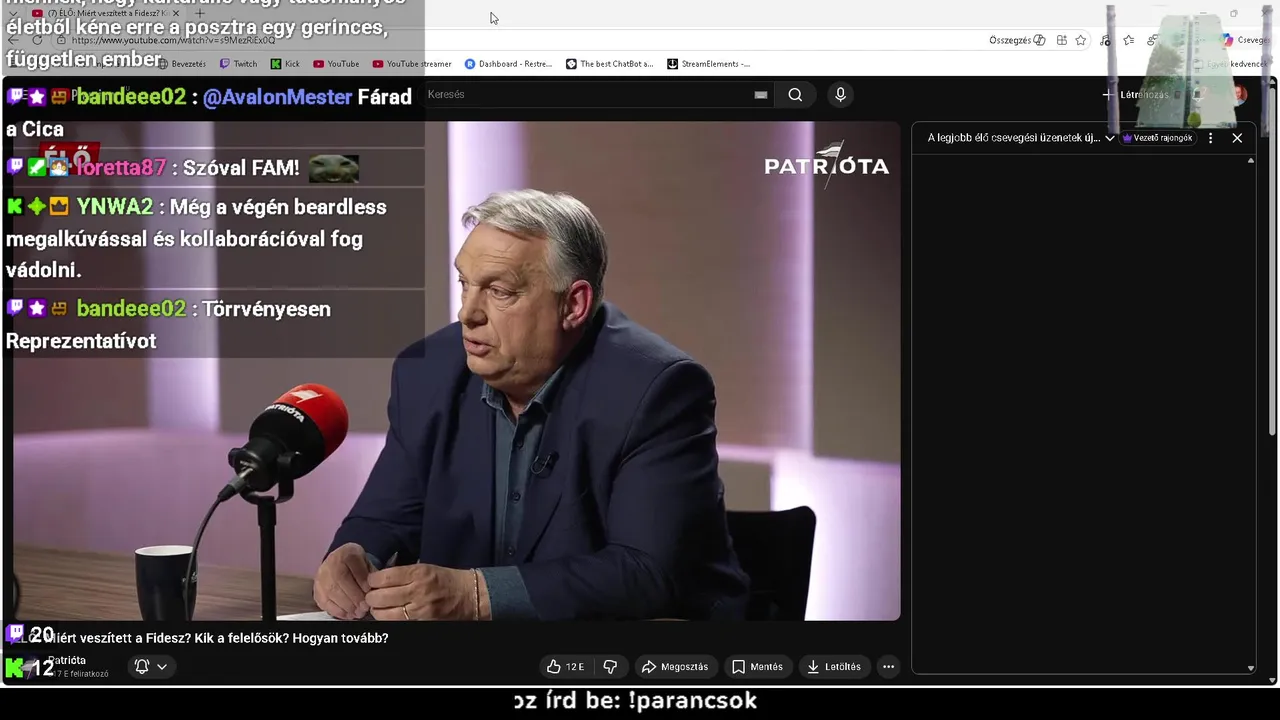Close the live chat panel

[1237, 138]
